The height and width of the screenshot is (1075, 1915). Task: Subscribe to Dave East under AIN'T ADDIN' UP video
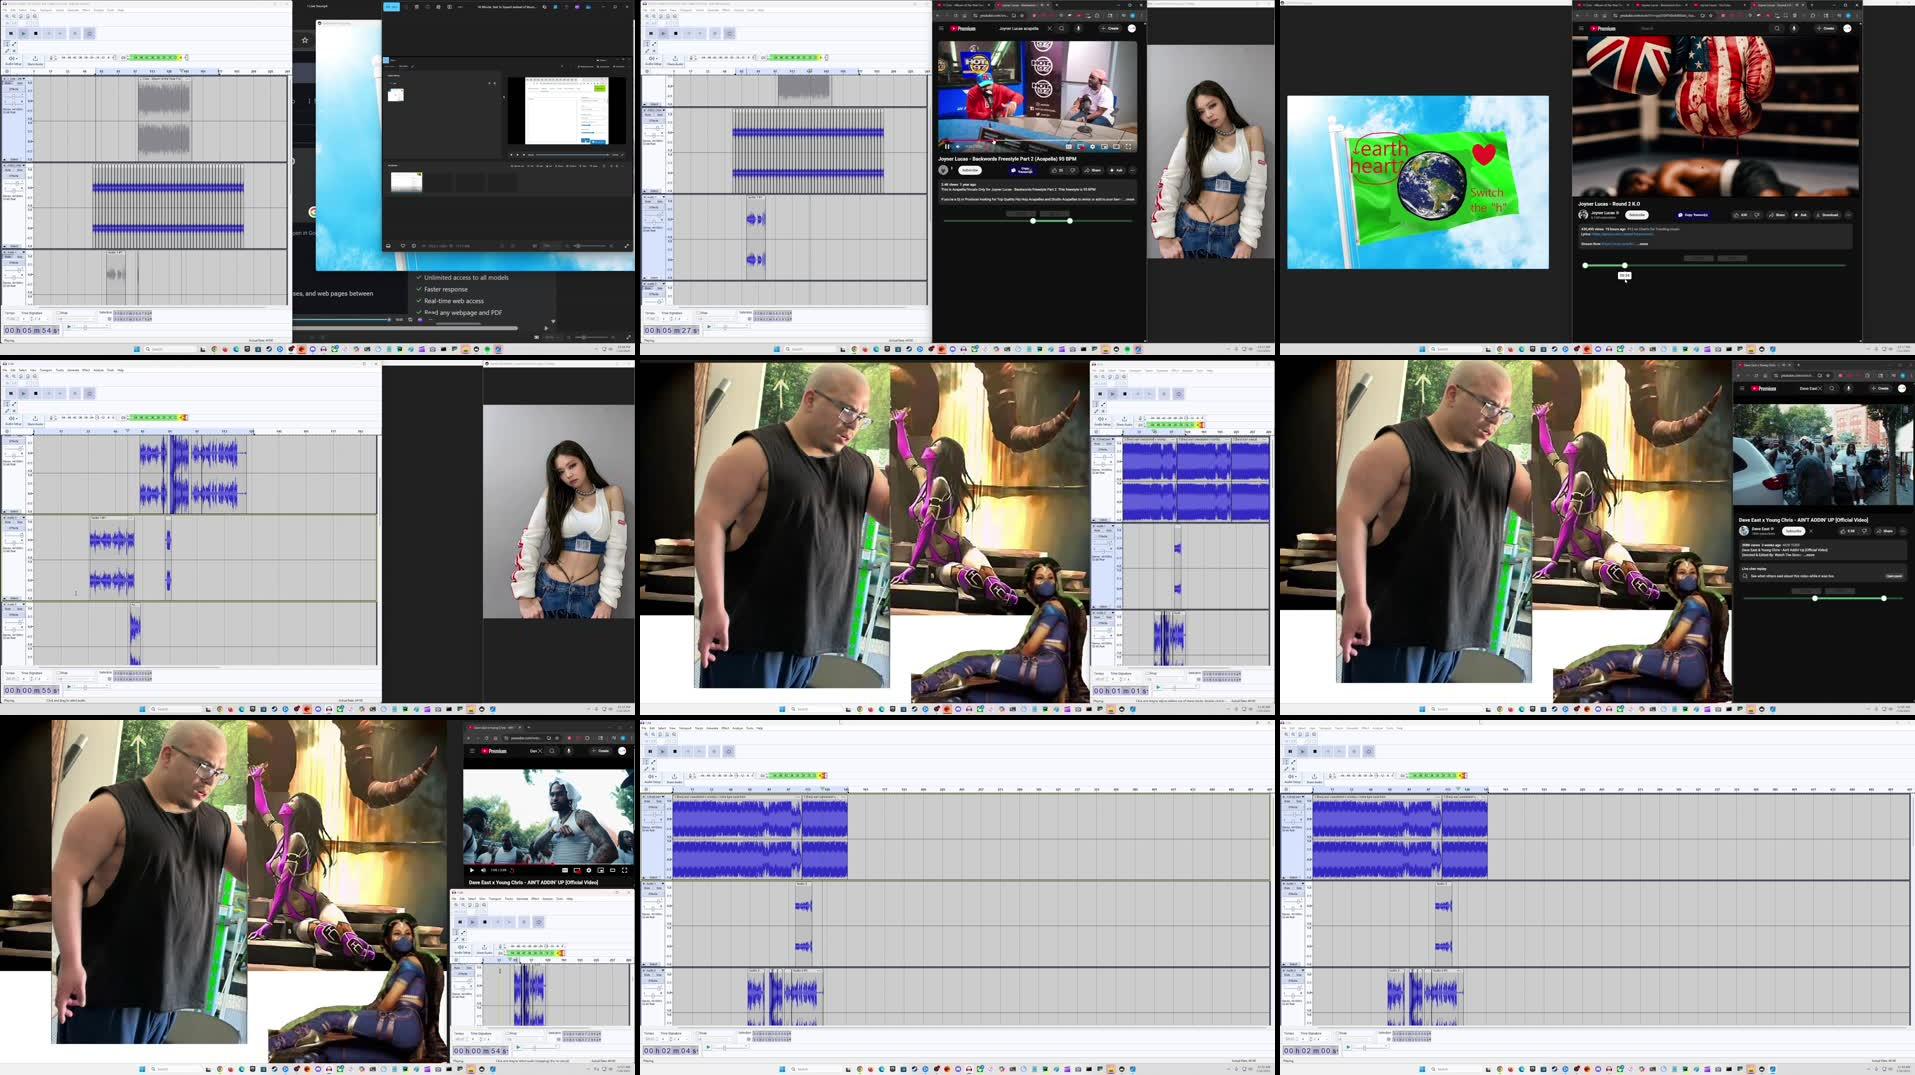pos(1794,531)
